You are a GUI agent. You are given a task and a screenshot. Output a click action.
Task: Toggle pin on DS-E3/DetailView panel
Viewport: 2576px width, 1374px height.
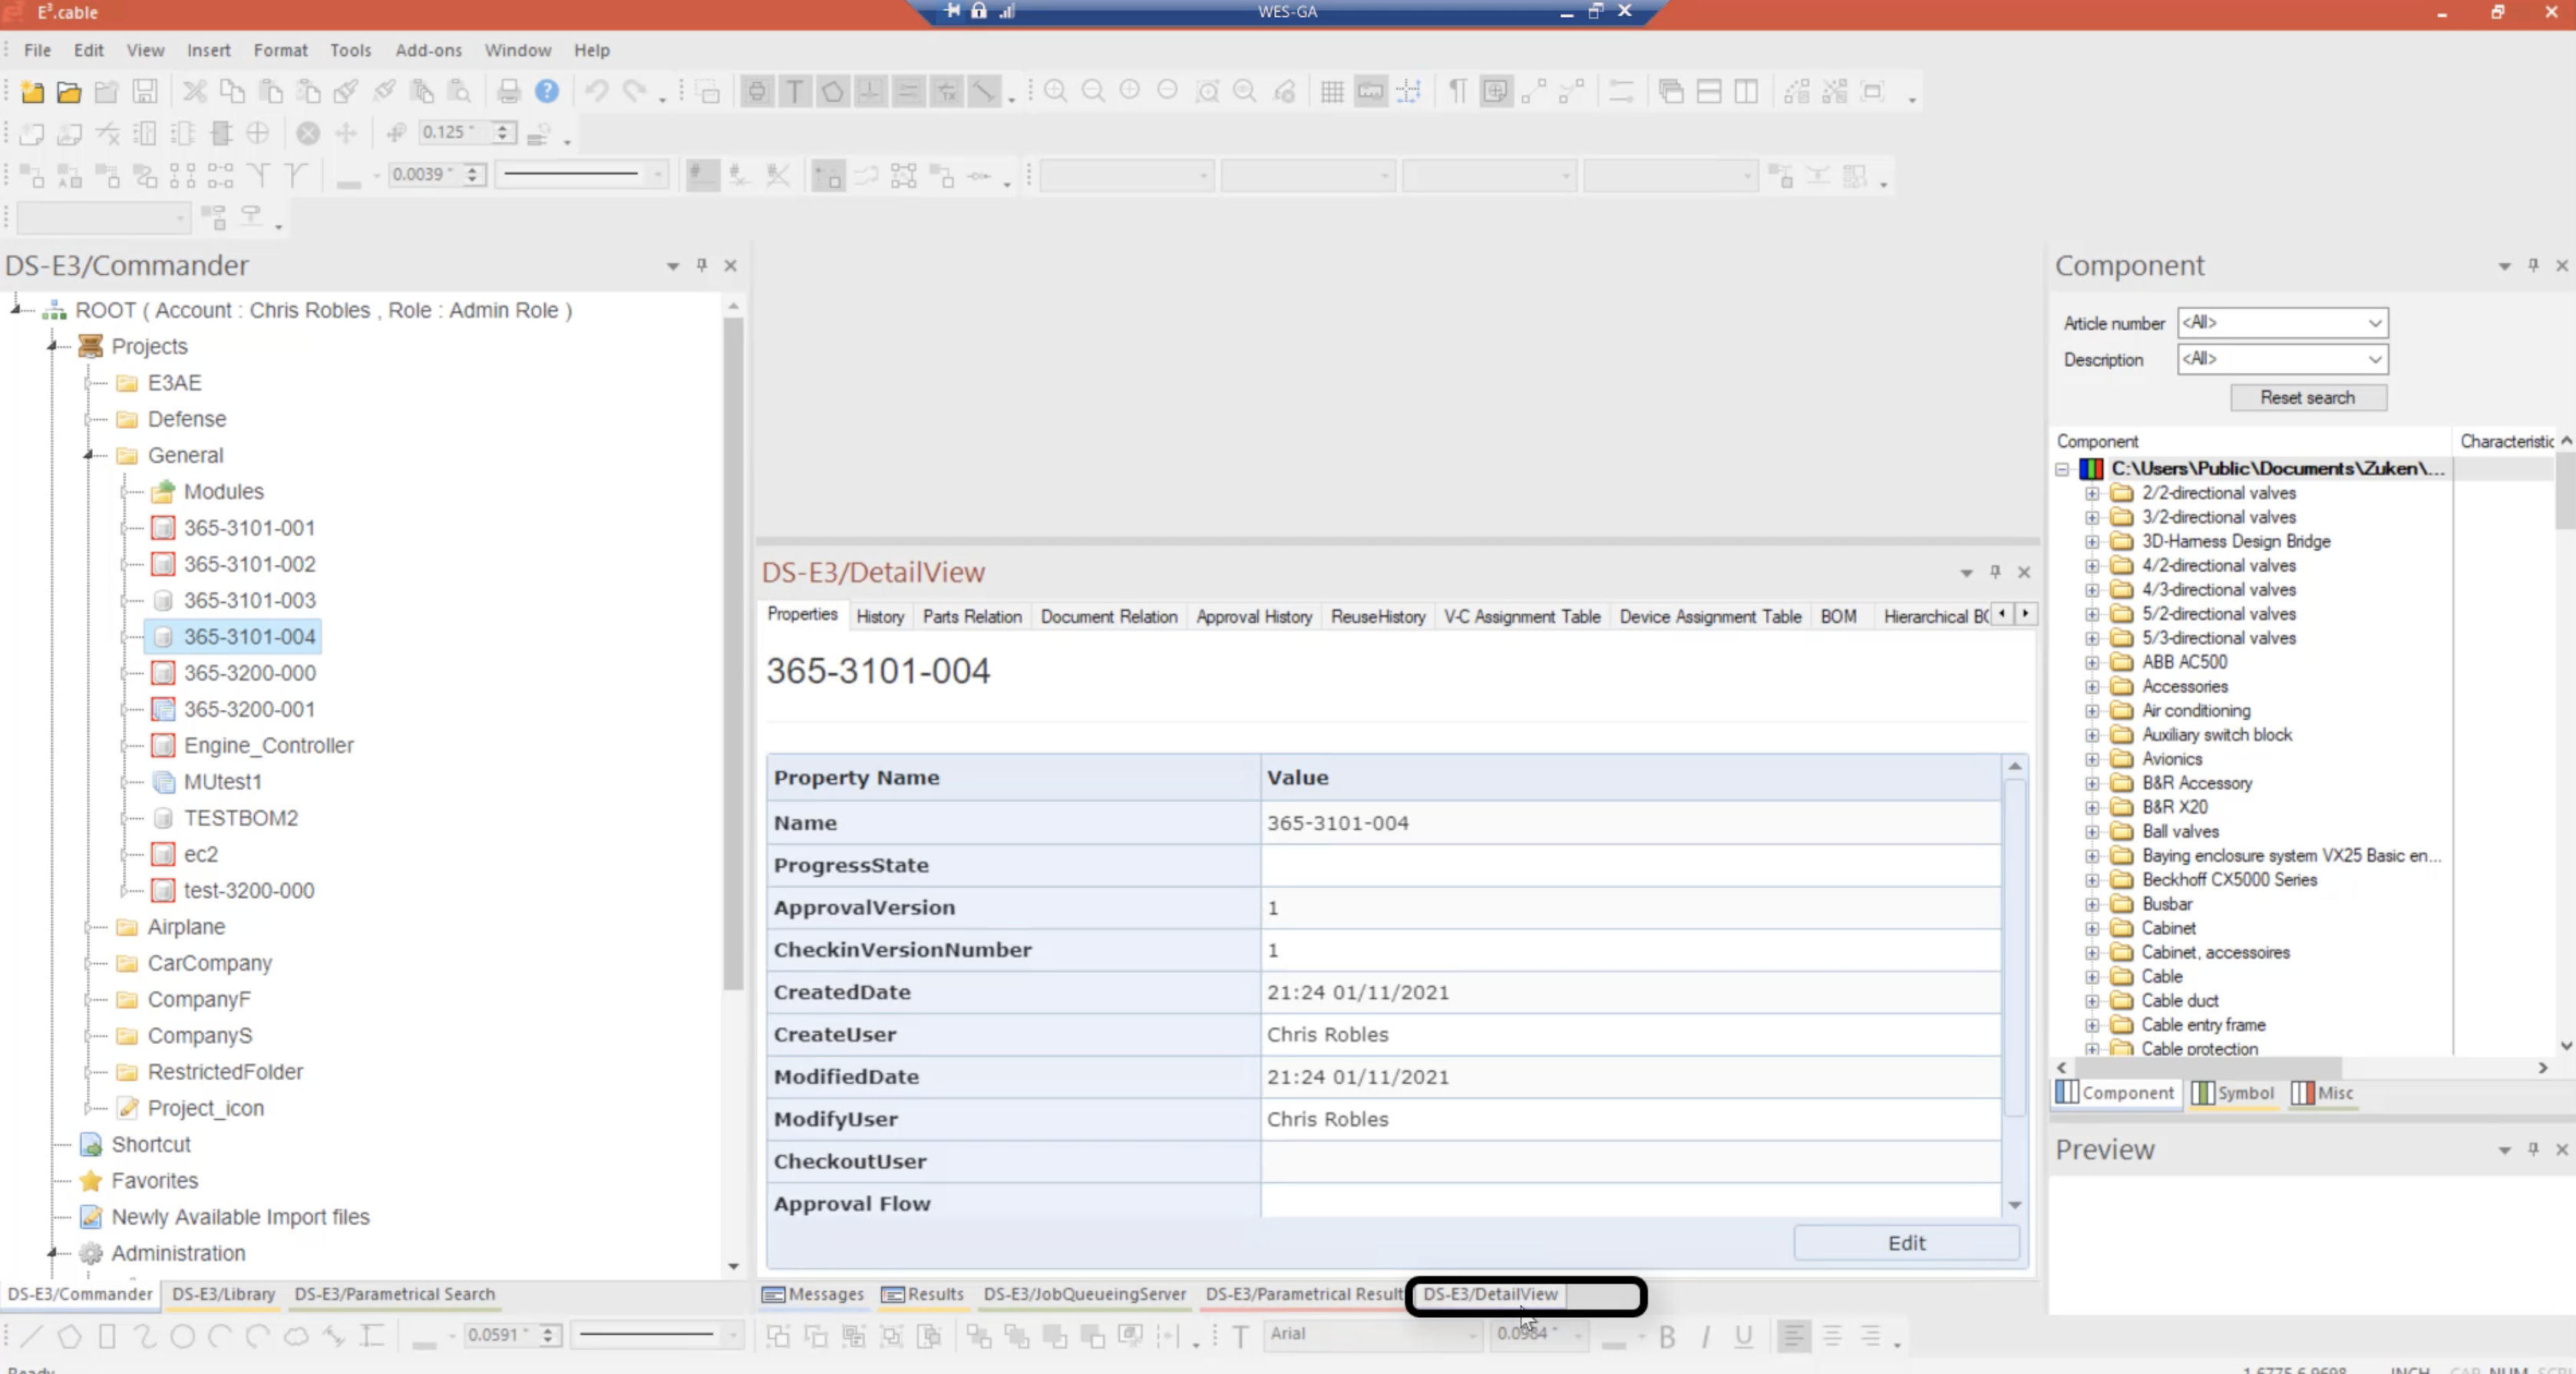1995,572
